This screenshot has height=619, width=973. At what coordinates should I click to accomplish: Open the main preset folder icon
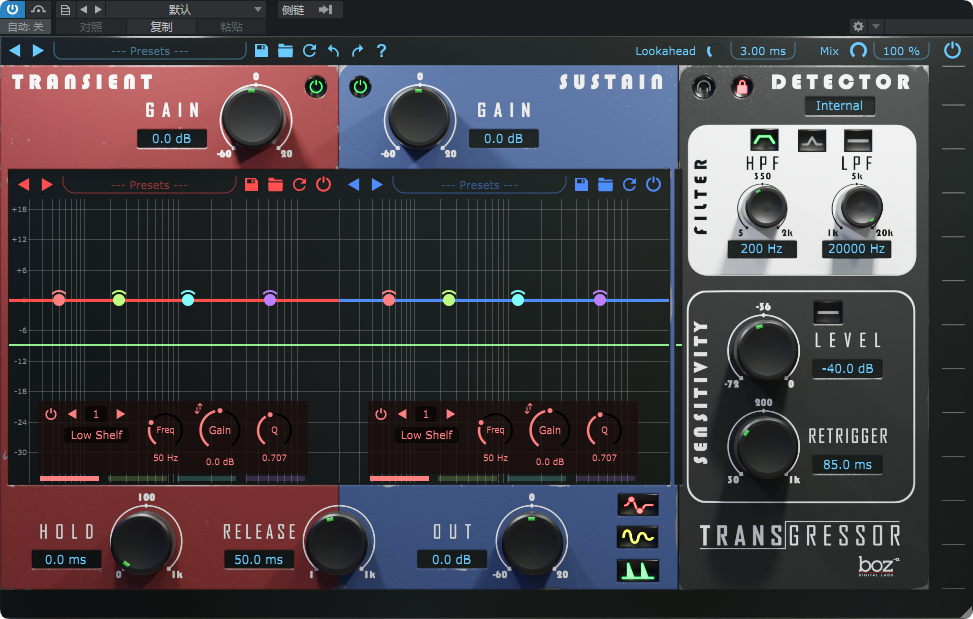(285, 51)
